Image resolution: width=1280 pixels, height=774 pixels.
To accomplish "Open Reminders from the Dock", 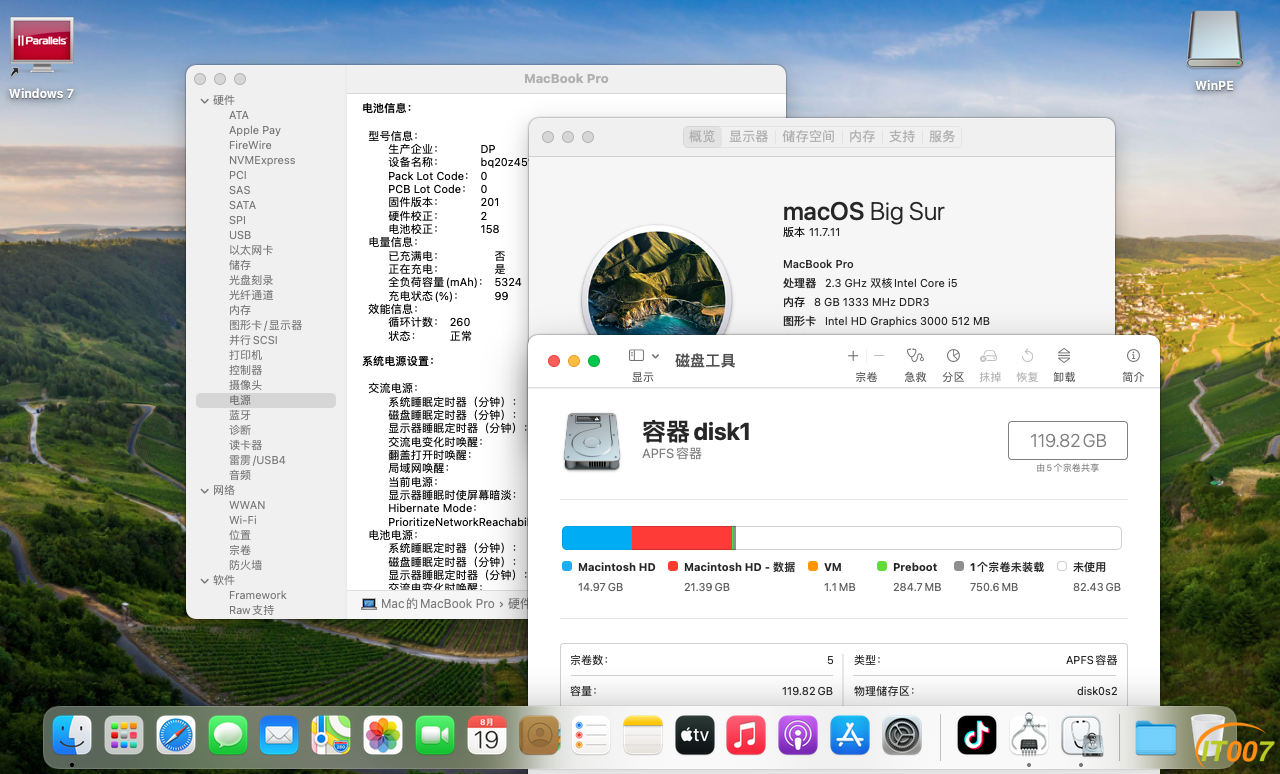I will click(591, 736).
